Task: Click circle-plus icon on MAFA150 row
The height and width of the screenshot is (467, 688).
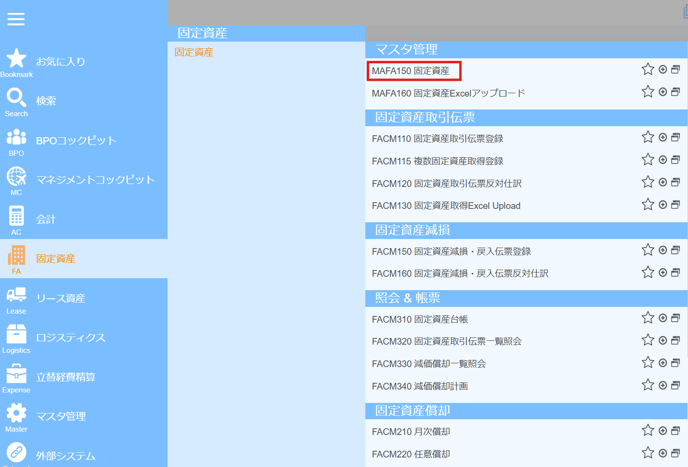Action: (x=663, y=69)
